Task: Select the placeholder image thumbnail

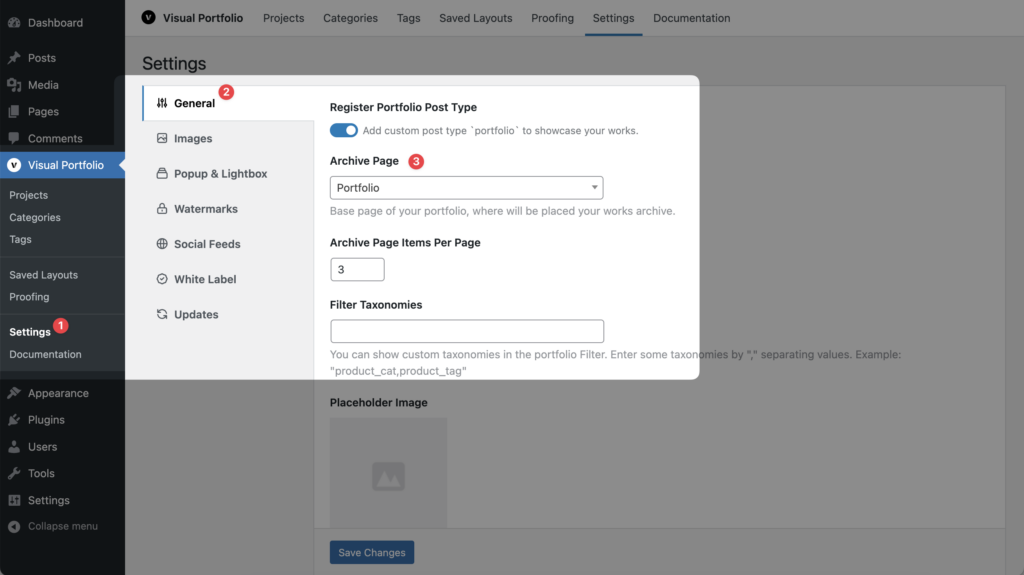Action: [388, 472]
